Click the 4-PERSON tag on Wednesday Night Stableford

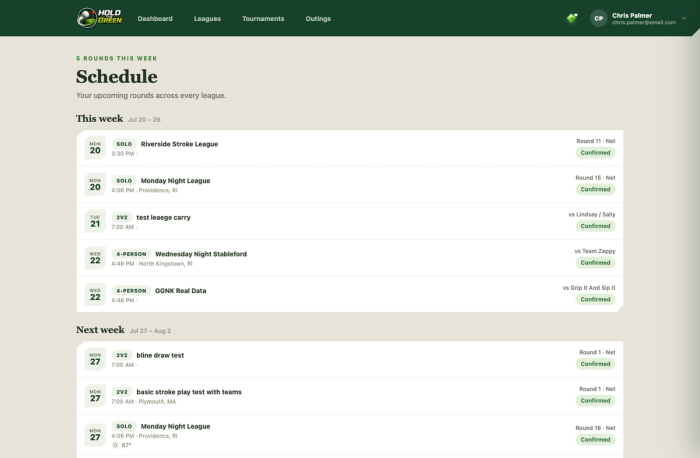coord(131,254)
